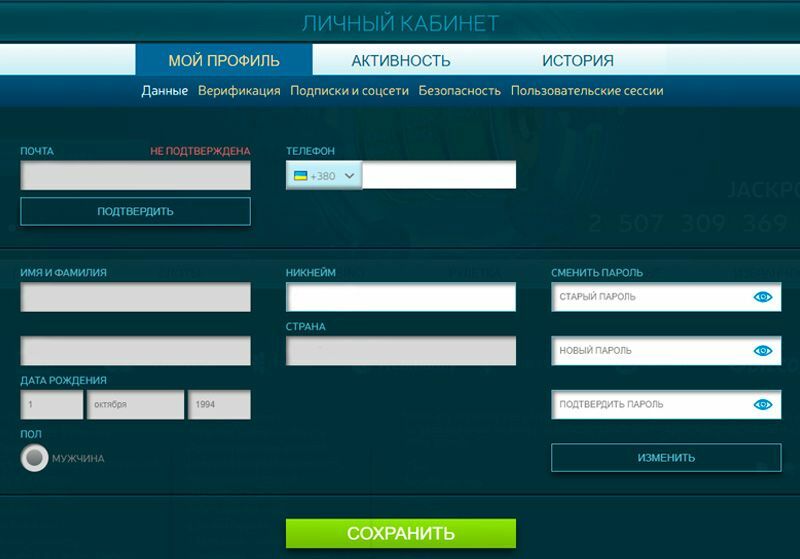Open the Активность tab

pyautogui.click(x=401, y=60)
